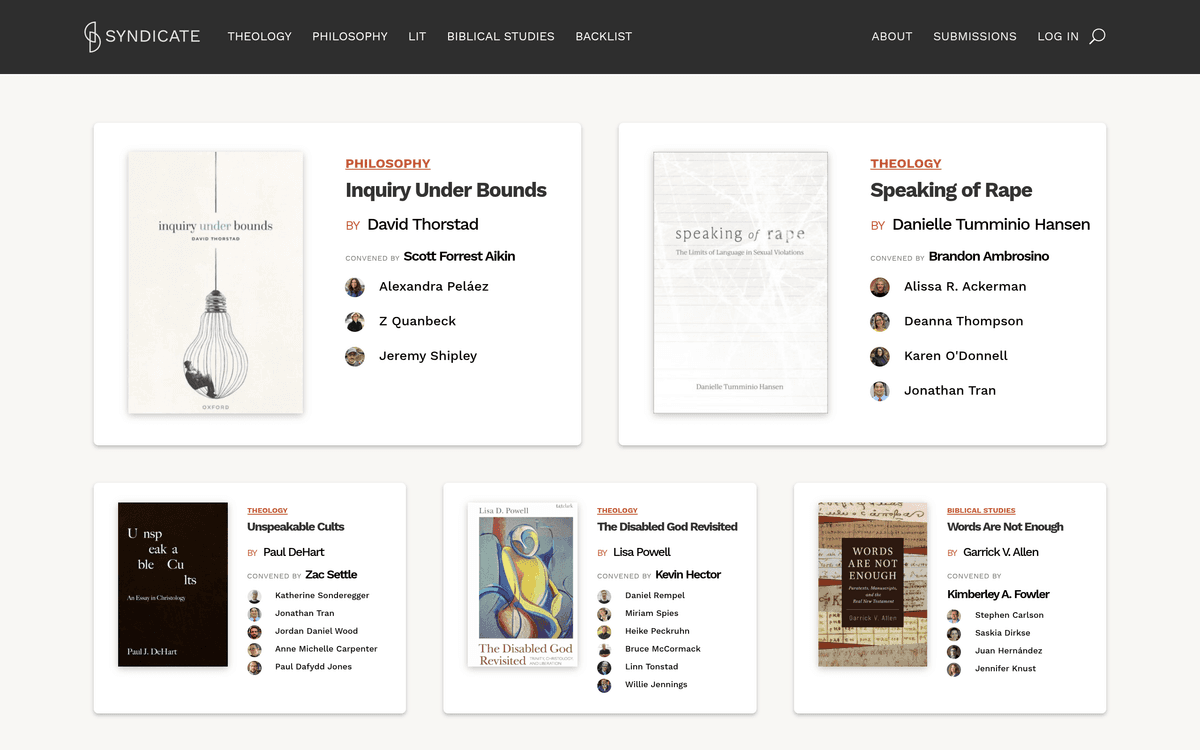Open the Inquiry Under Bounds book cover
The height and width of the screenshot is (750, 1200).
point(215,283)
